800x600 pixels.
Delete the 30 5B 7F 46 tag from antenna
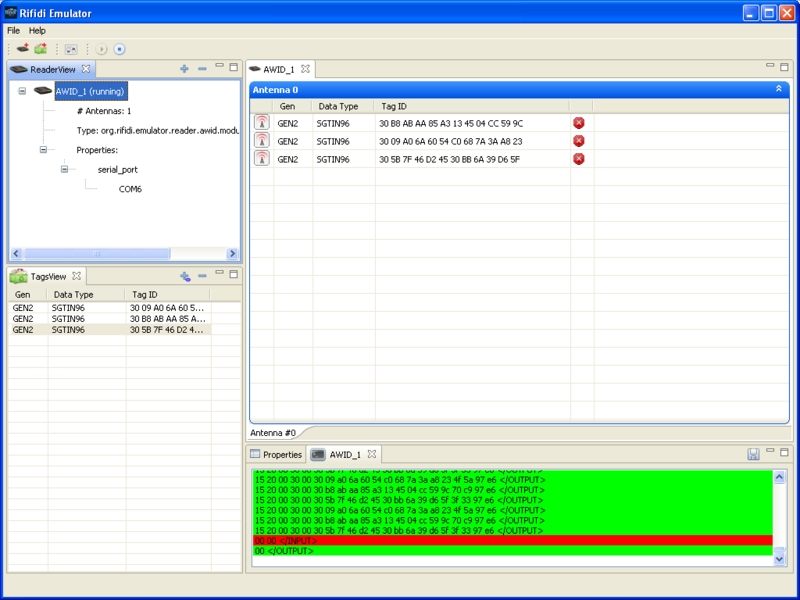578,159
